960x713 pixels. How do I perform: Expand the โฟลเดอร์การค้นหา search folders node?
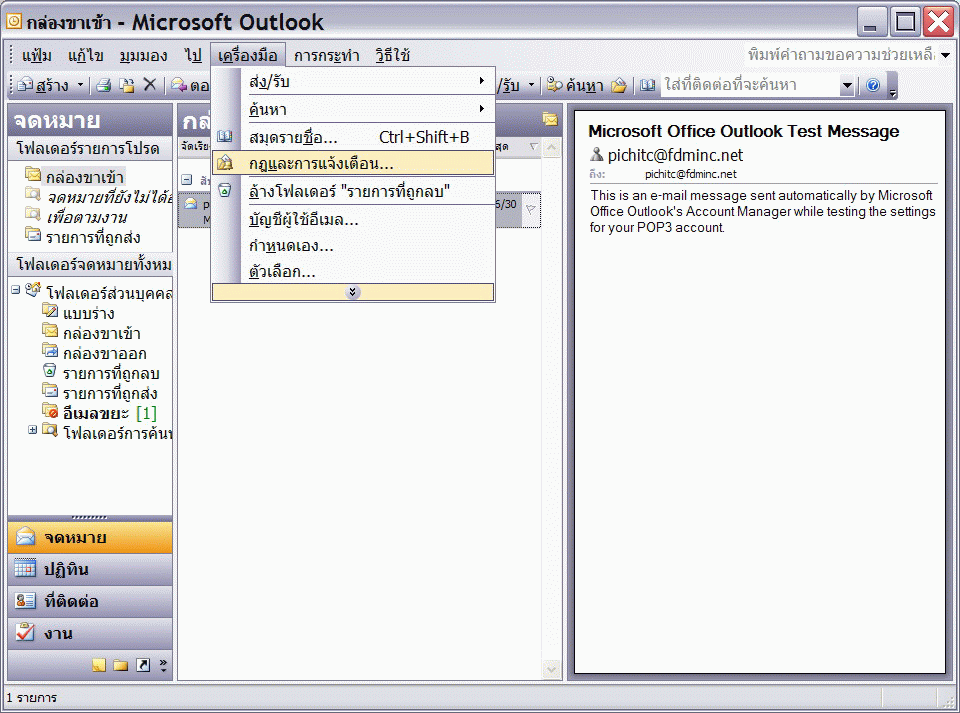click(x=32, y=430)
